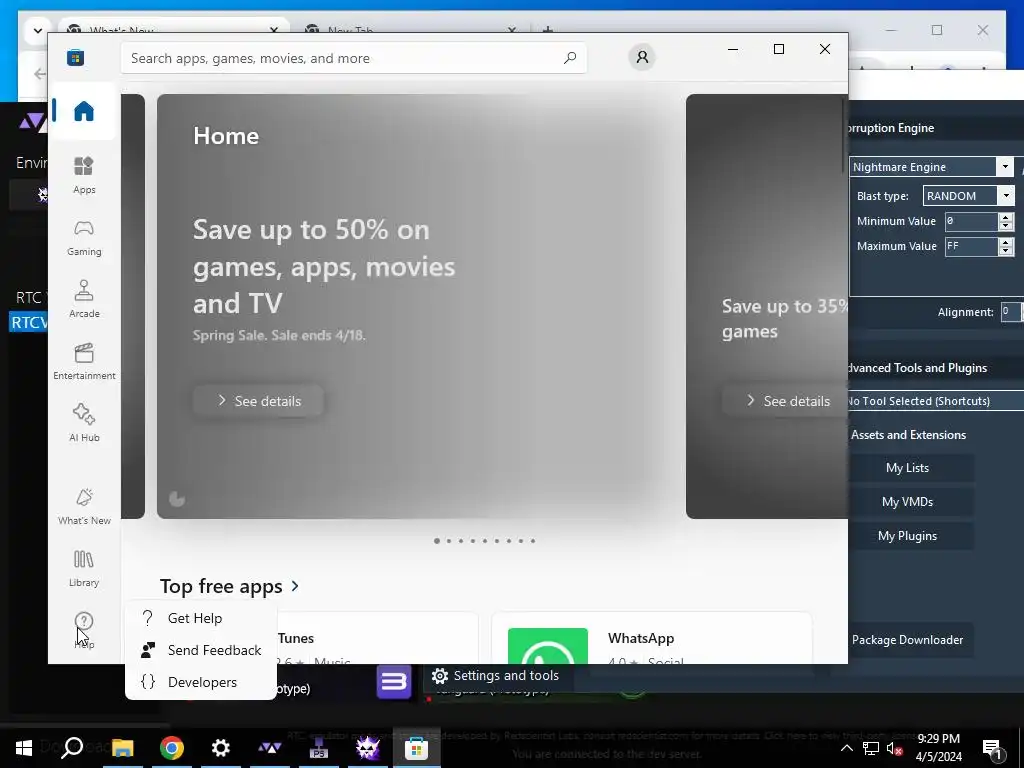Screen dimensions: 1024x768
Task: Open the Package Downloader in RTC
Action: tap(907, 640)
